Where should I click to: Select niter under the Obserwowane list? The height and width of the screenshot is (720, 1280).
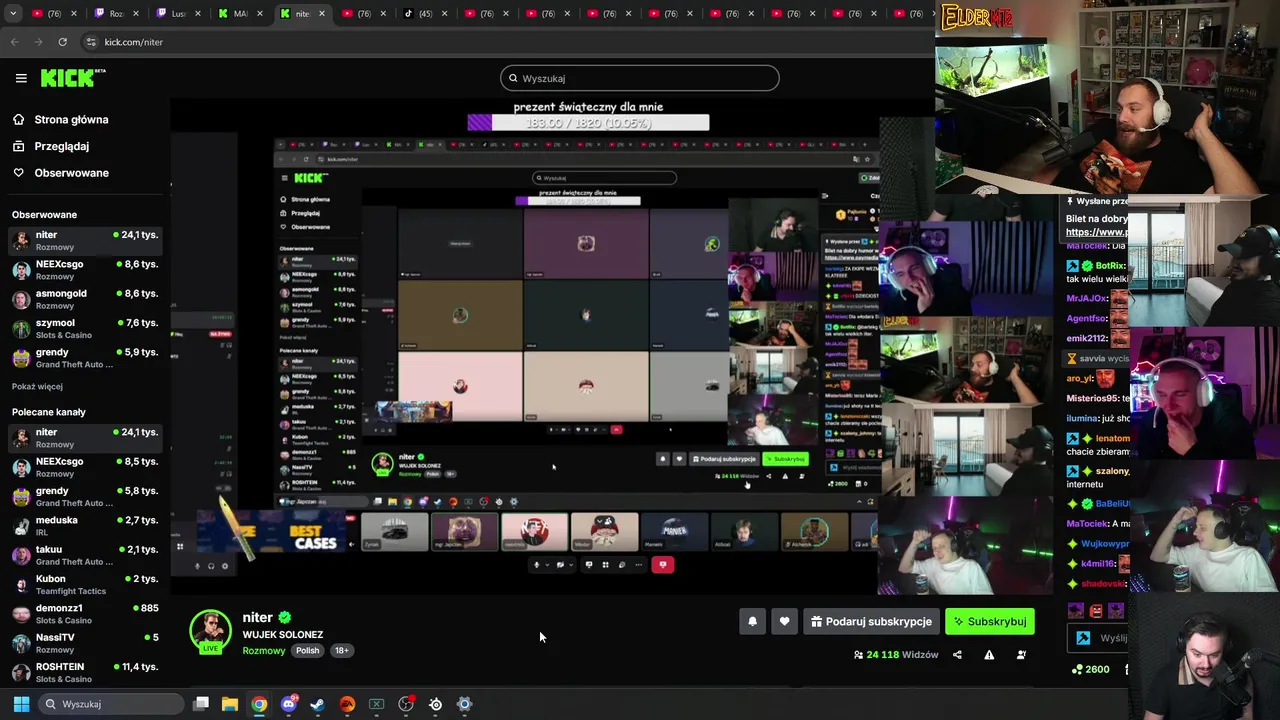(84, 241)
